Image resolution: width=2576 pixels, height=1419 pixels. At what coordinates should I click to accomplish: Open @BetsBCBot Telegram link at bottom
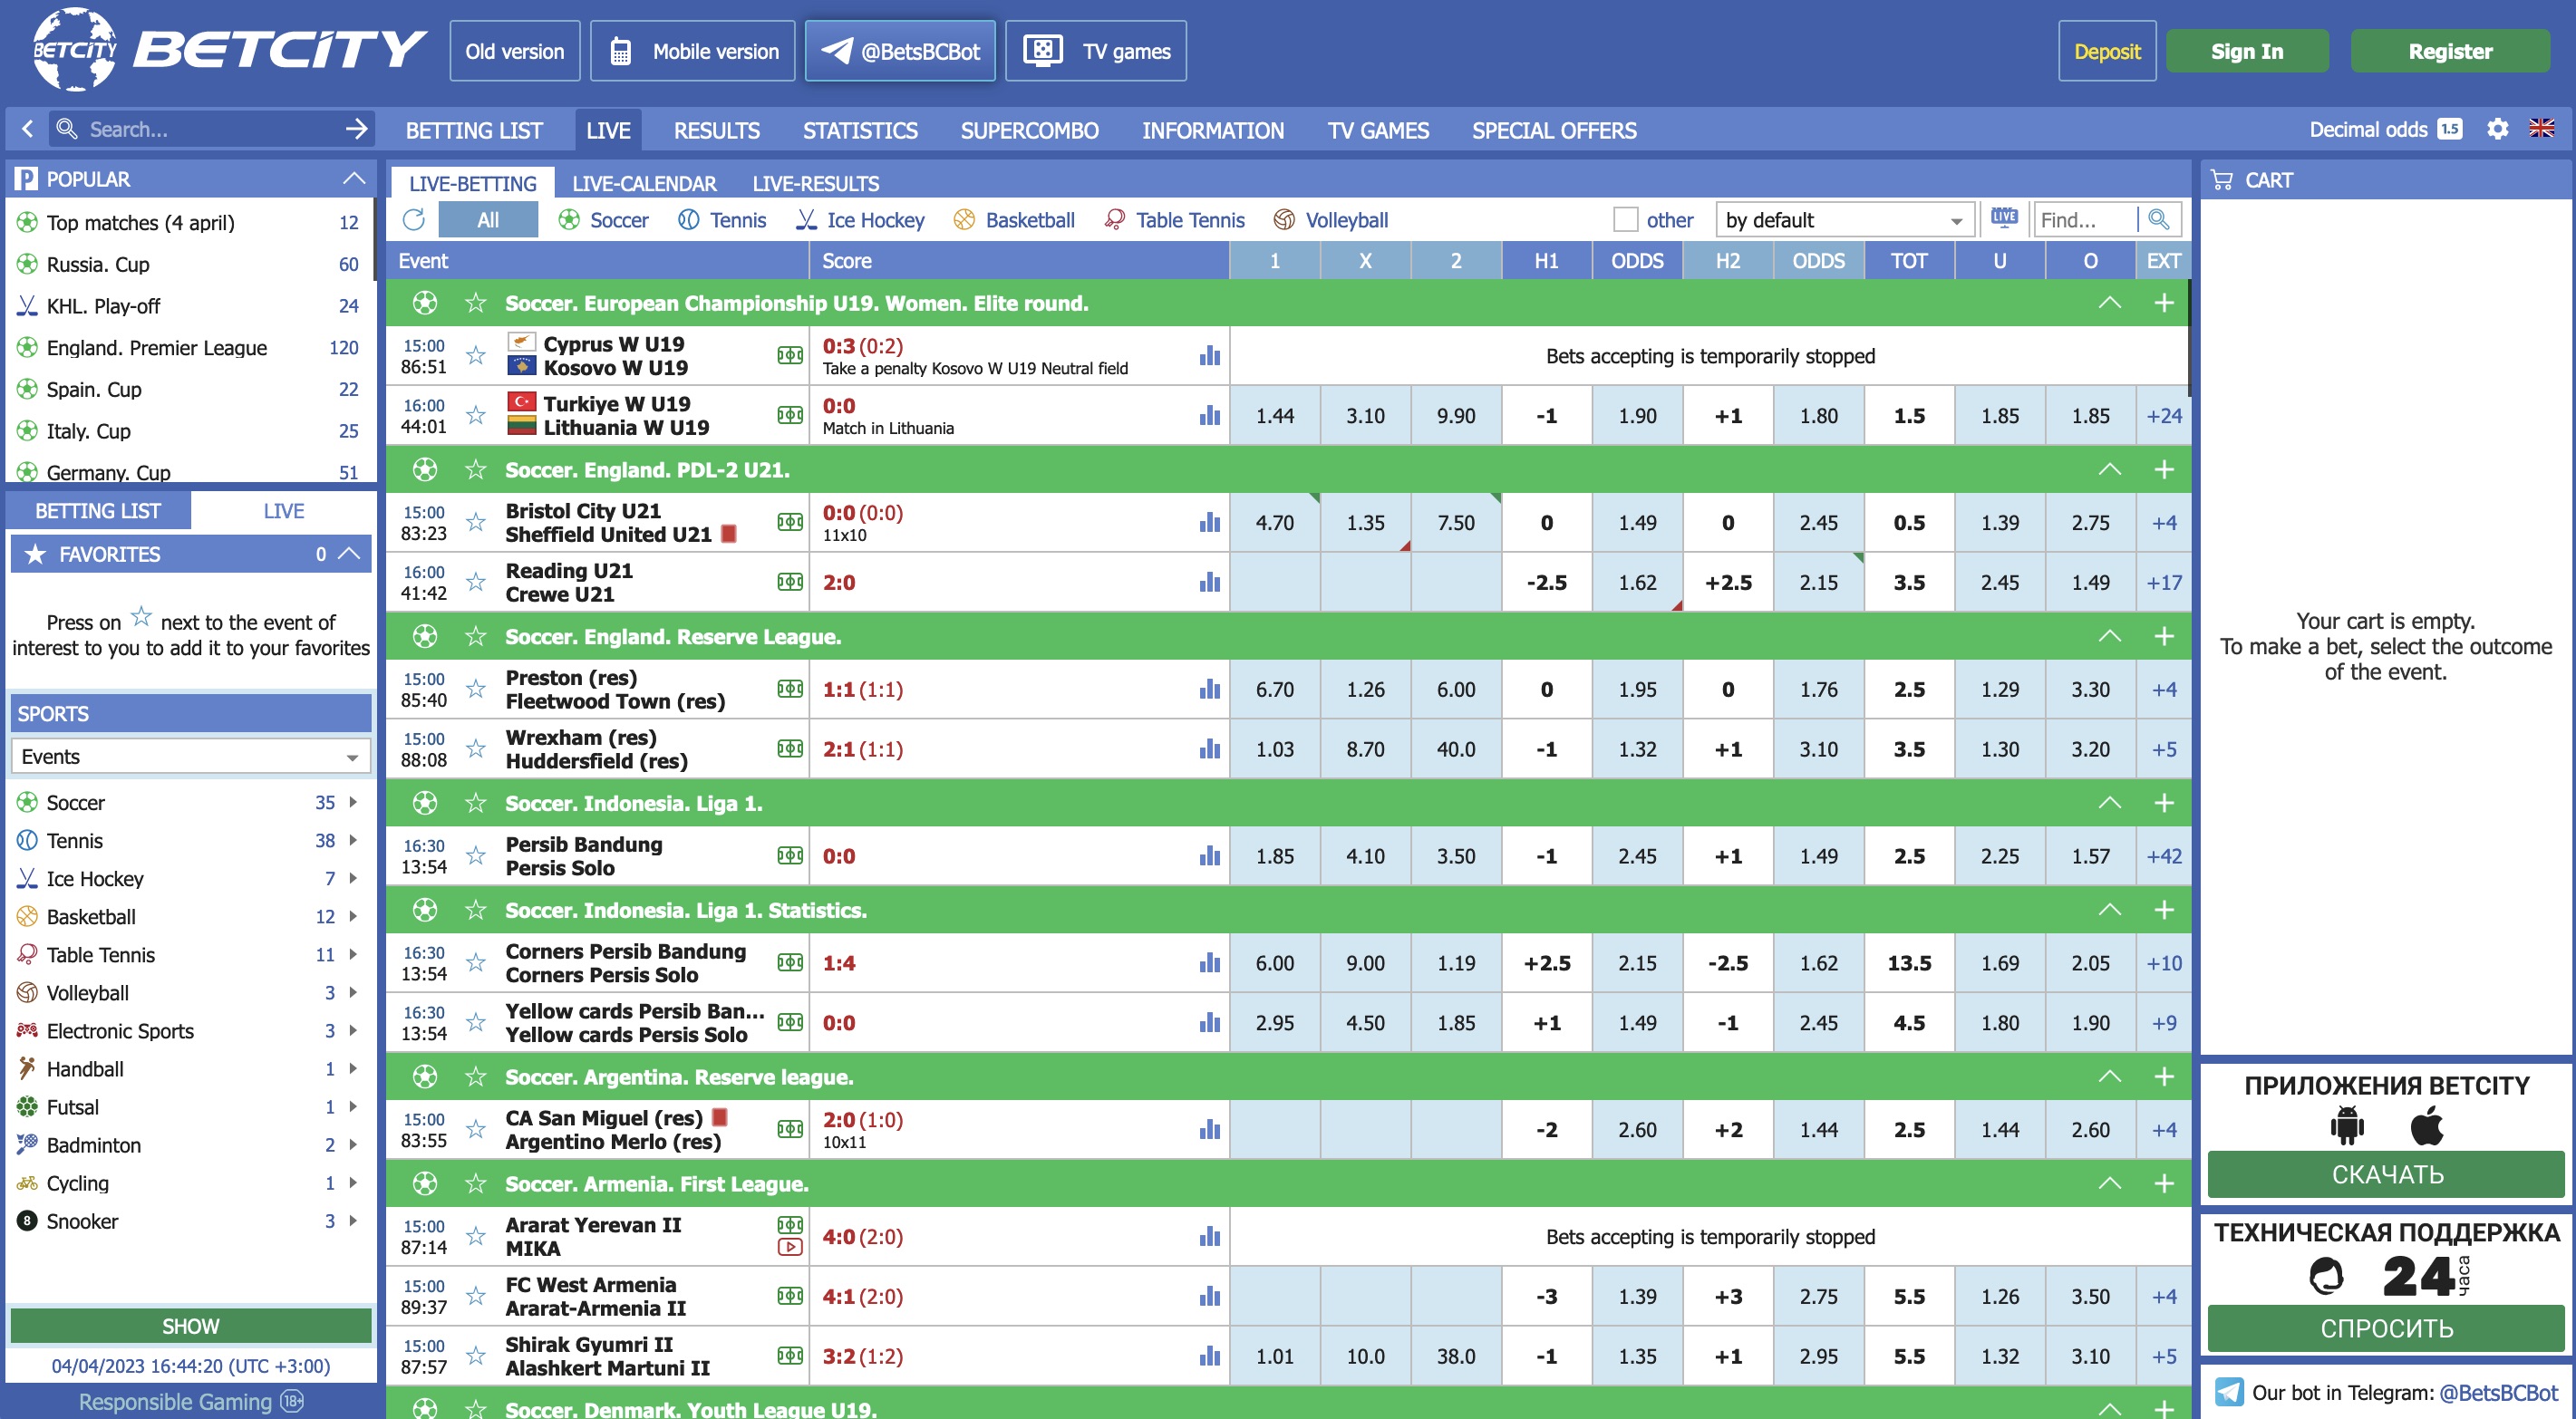pos(2498,1392)
